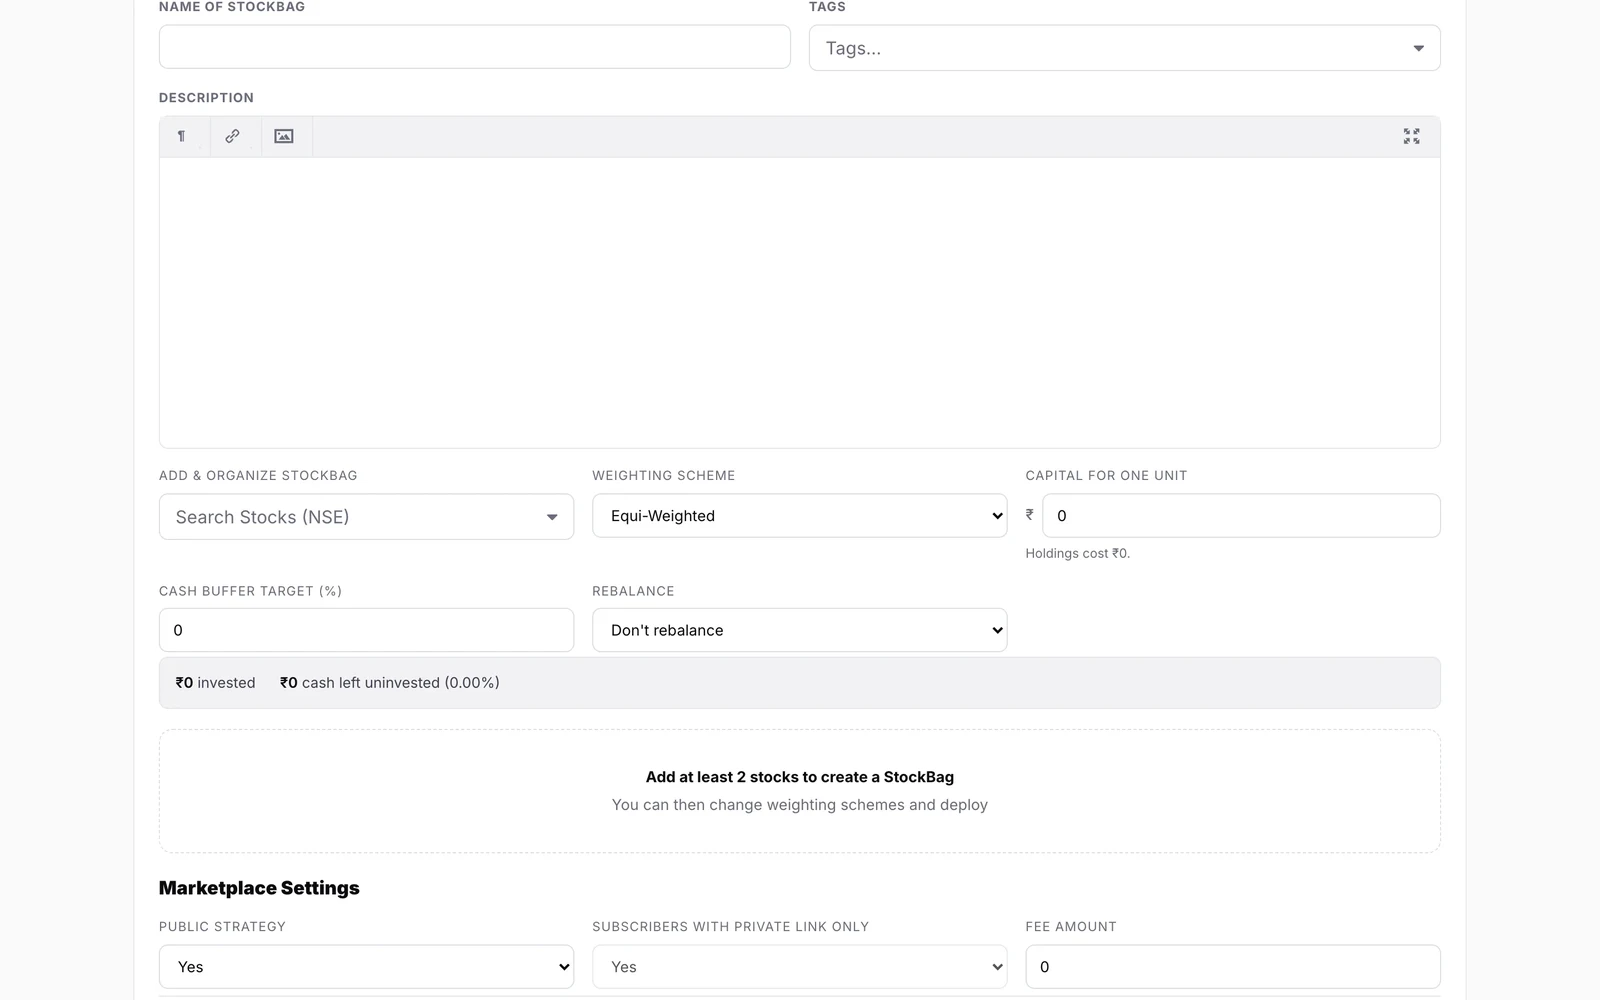
Task: Click inside the description text area
Action: [799, 302]
